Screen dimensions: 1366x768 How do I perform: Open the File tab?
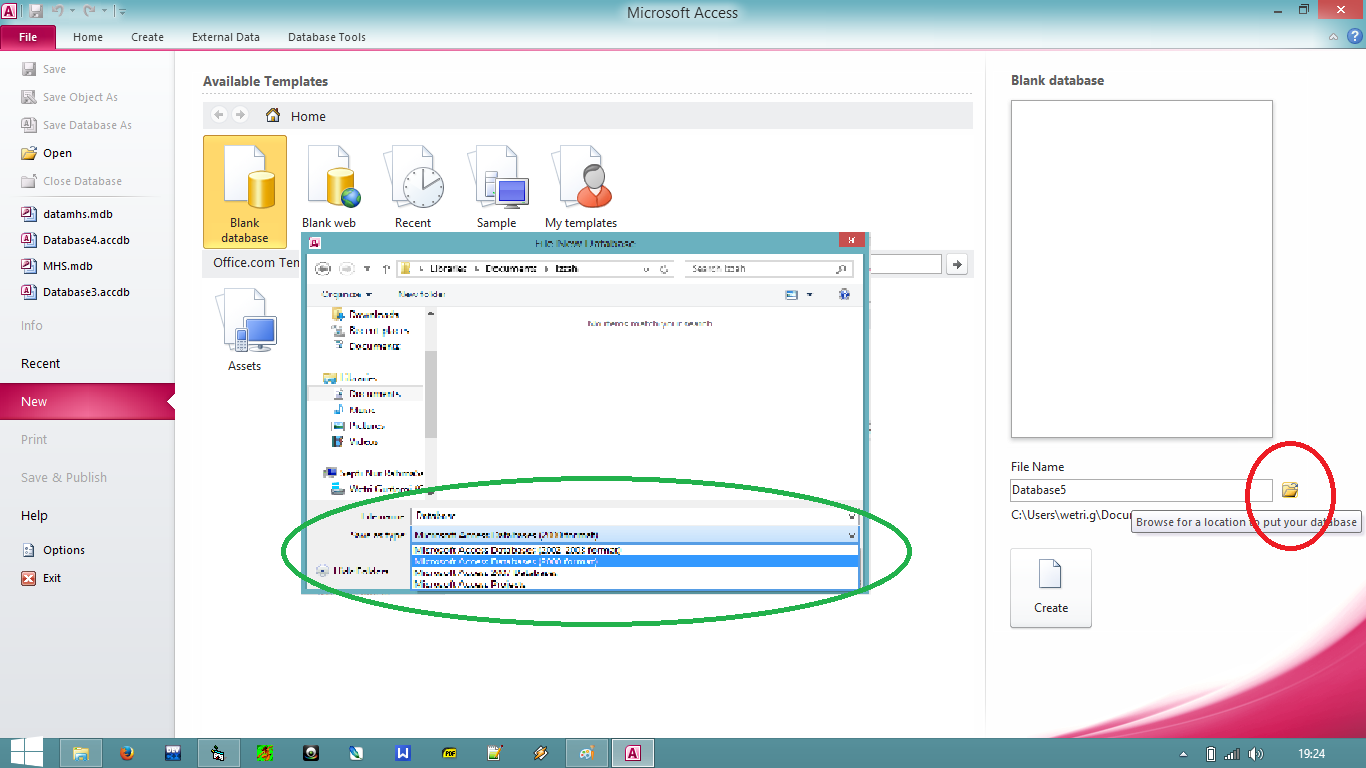coord(28,37)
